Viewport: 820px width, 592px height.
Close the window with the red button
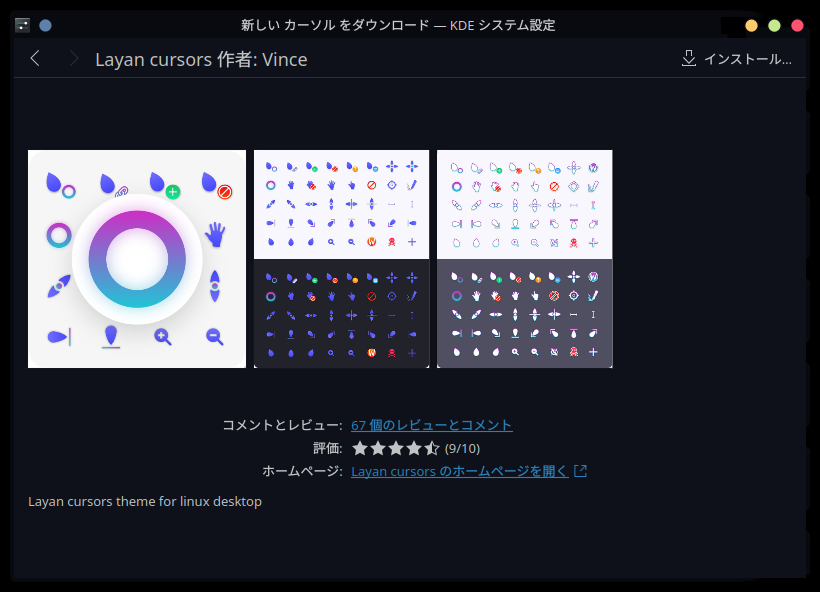click(x=797, y=26)
